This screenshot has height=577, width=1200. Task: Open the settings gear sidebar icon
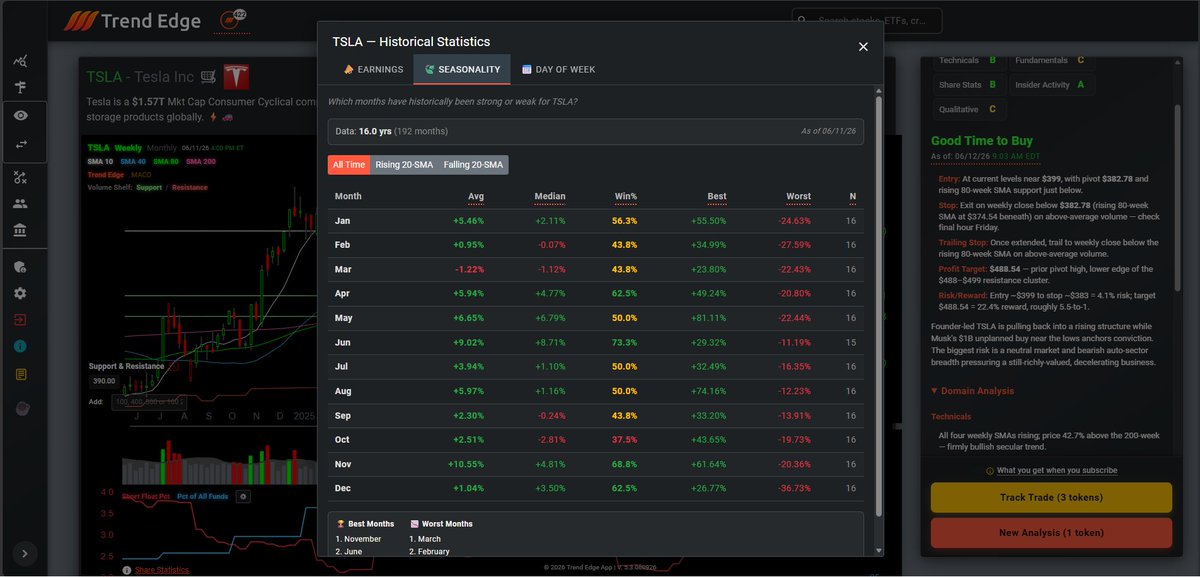click(x=20, y=294)
